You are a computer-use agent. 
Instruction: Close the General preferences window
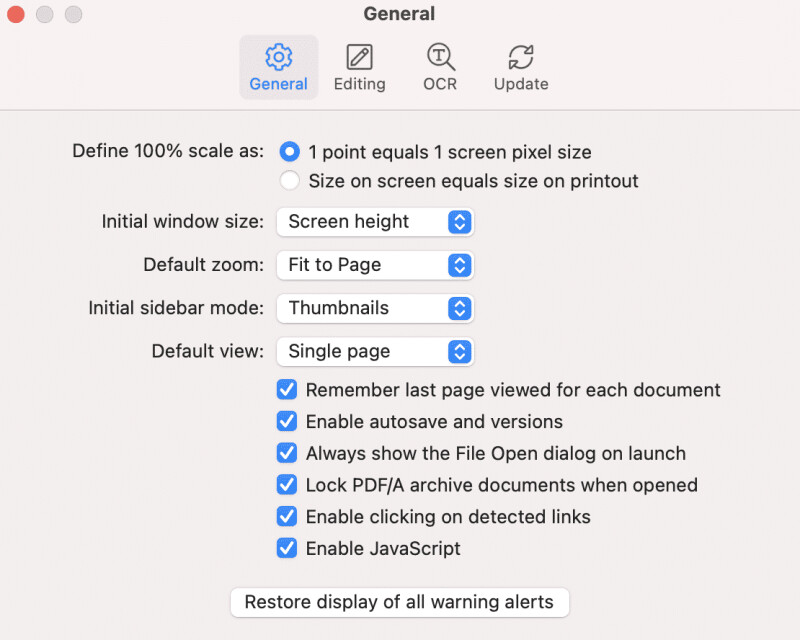tap(15, 15)
